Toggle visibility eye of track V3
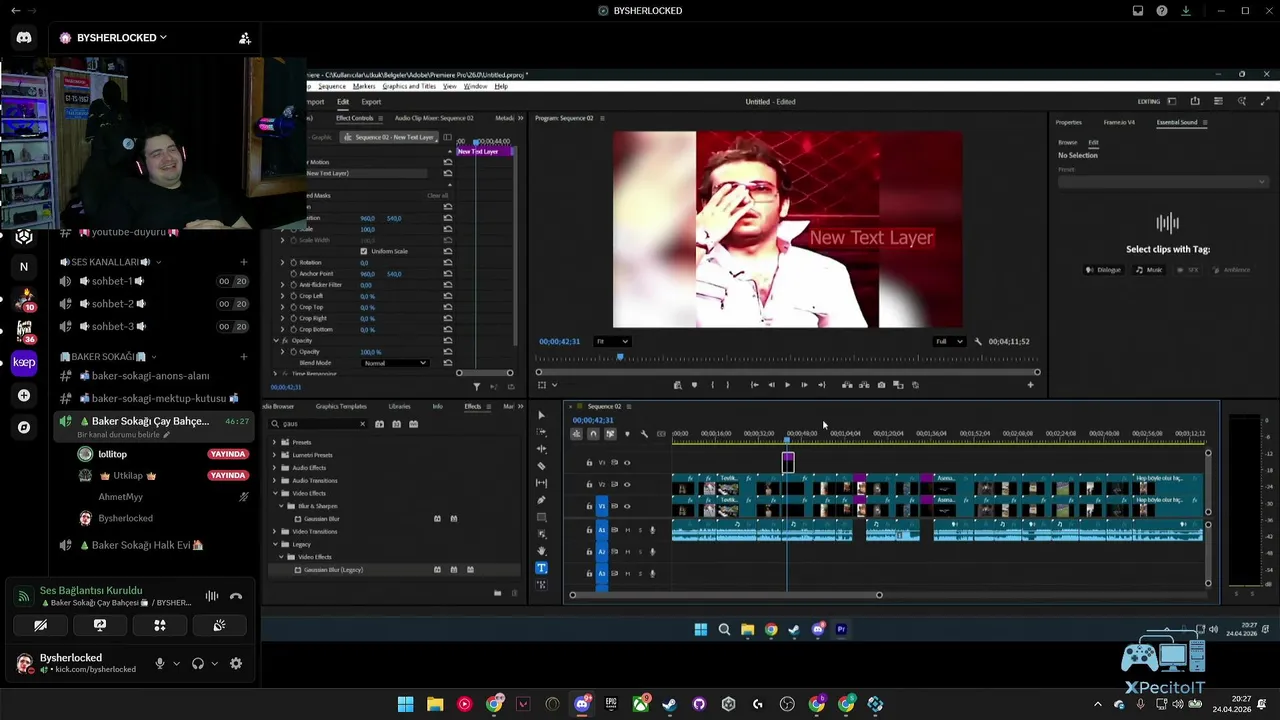The width and height of the screenshot is (1280, 720). 627,462
